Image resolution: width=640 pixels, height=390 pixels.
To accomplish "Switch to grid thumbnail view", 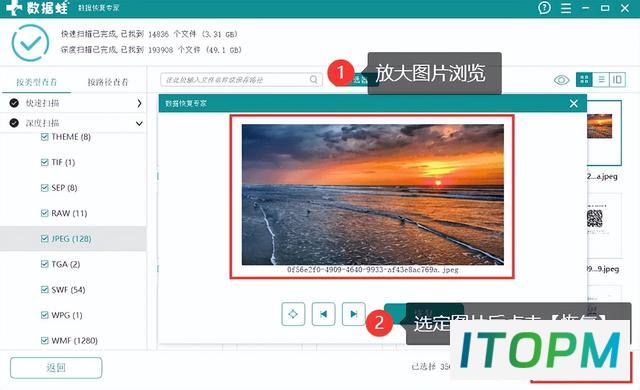I will tap(584, 80).
